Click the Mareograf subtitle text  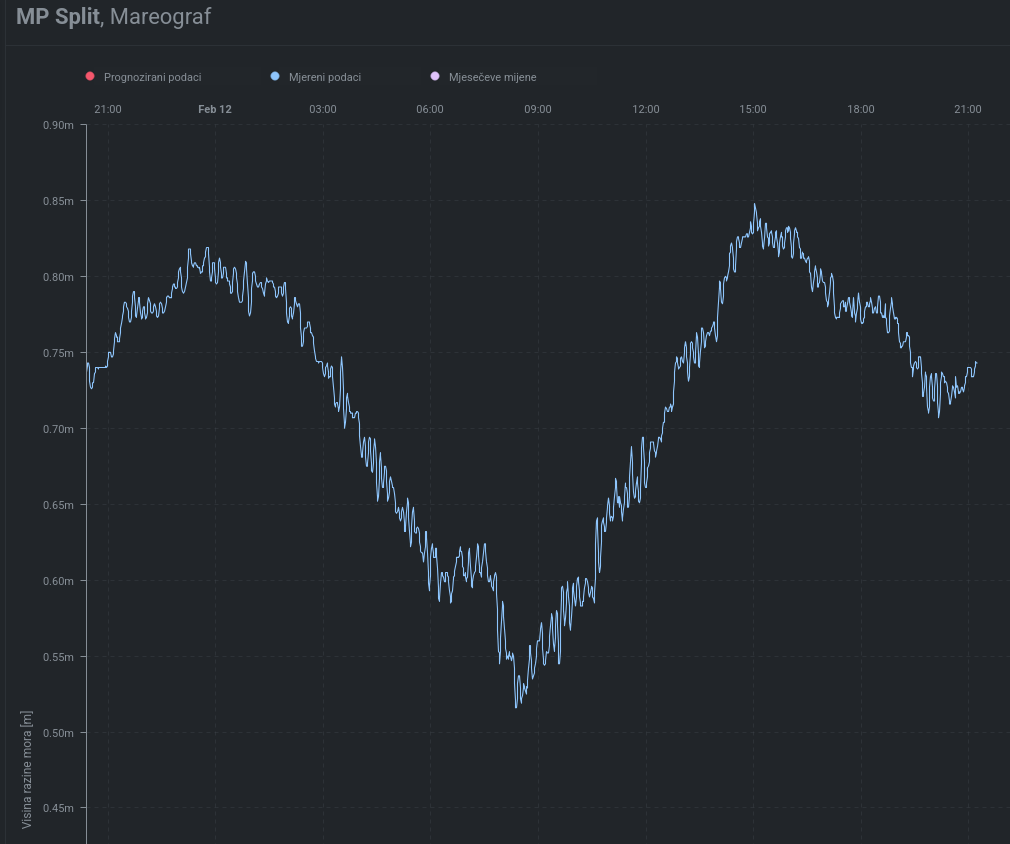tap(160, 17)
